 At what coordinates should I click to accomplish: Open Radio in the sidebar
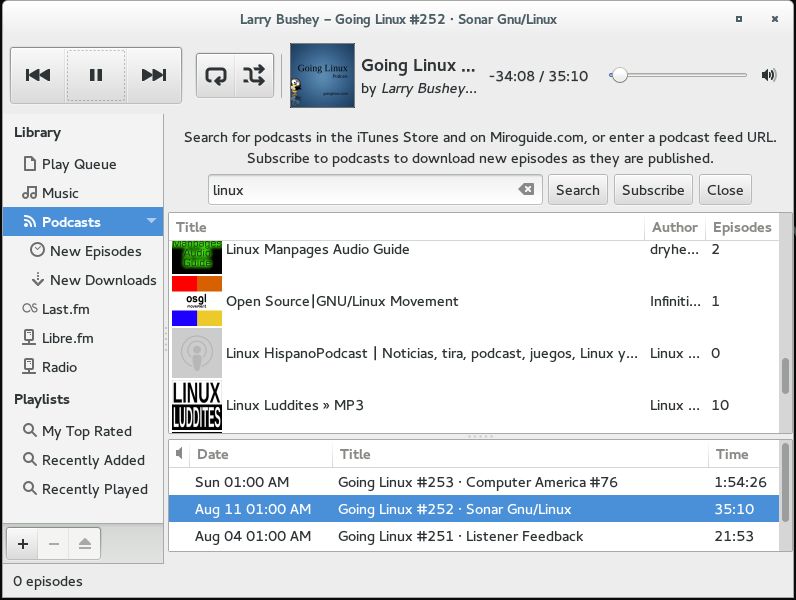[x=83, y=366]
